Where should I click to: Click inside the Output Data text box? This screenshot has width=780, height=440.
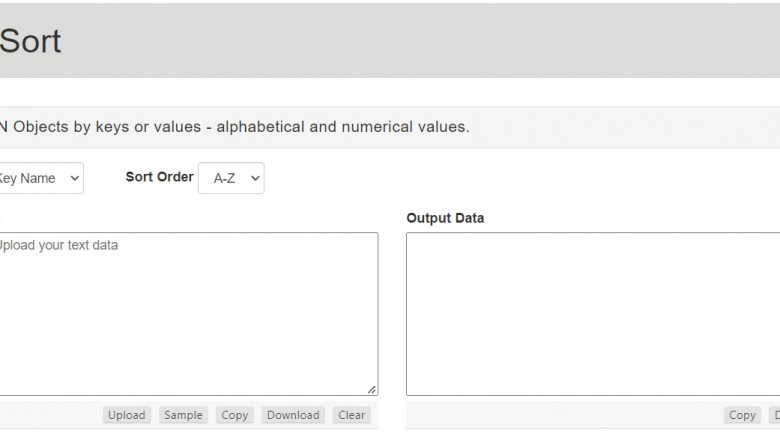coord(592,314)
